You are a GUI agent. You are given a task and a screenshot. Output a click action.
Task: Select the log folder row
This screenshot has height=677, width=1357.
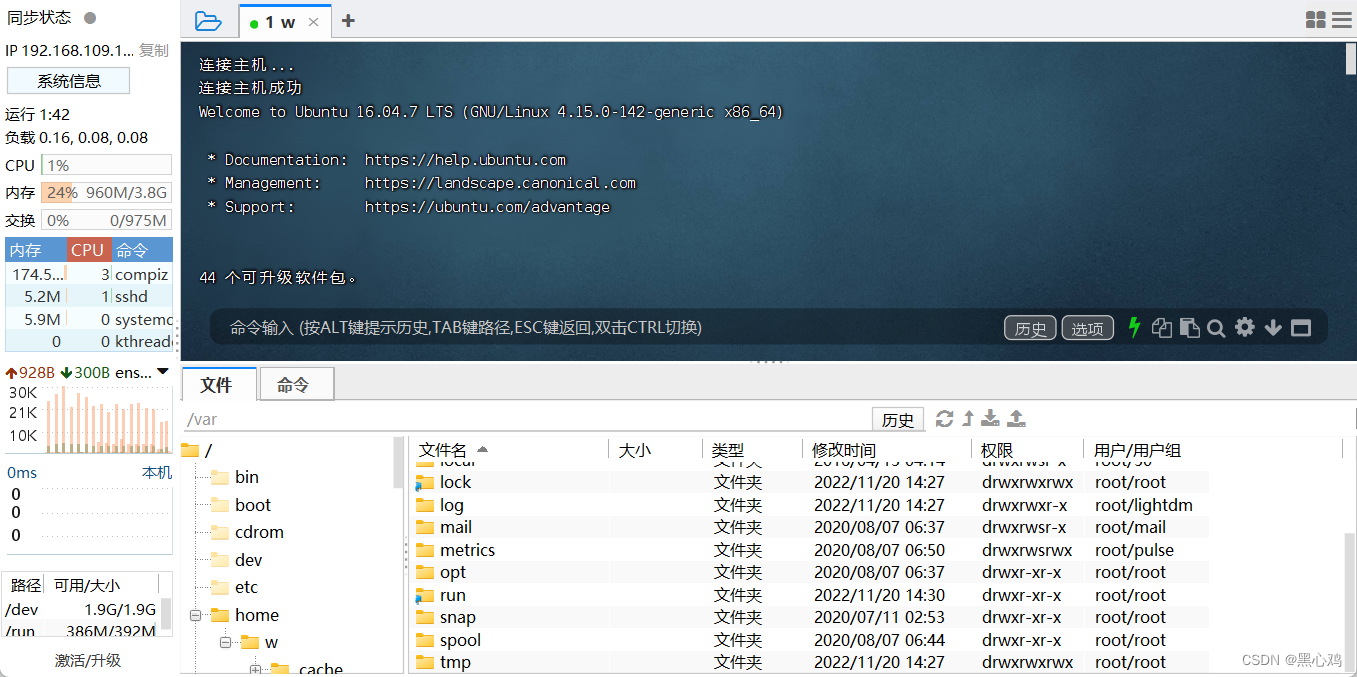[x=811, y=505]
